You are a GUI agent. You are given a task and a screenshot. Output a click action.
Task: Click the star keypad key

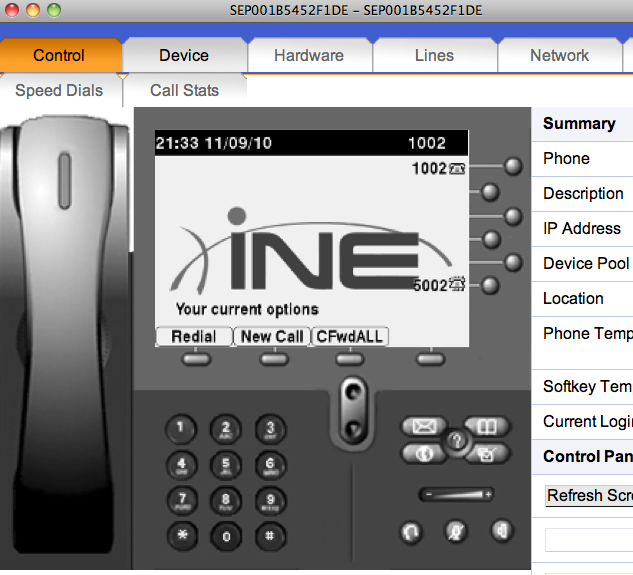(x=182, y=536)
